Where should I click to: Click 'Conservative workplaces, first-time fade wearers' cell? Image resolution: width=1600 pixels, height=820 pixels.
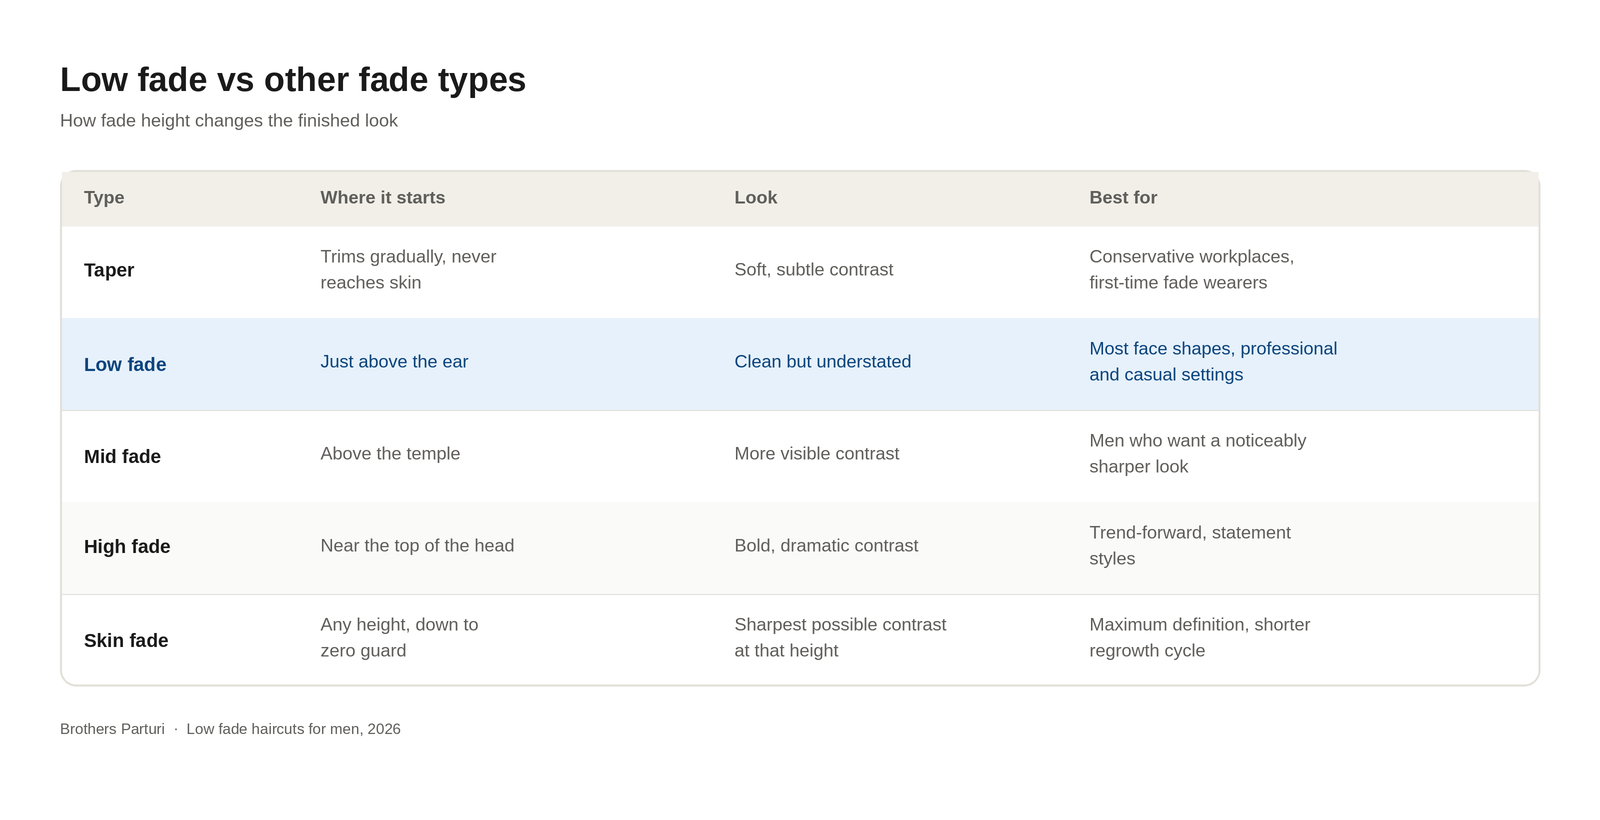coord(1192,270)
